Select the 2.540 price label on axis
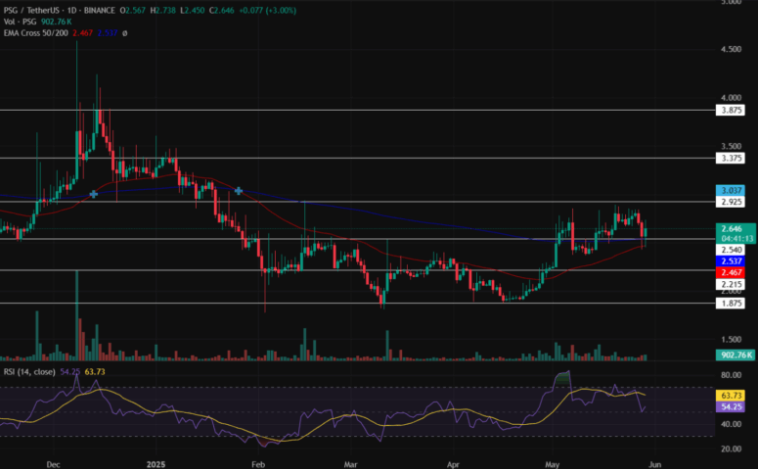This screenshot has height=469, width=758. click(731, 250)
